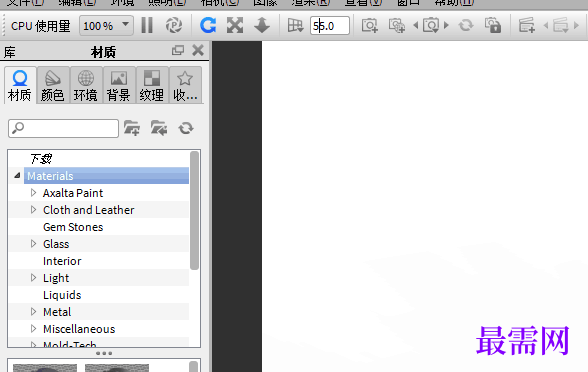Expand the Metal folder
The width and height of the screenshot is (588, 372).
click(x=33, y=312)
